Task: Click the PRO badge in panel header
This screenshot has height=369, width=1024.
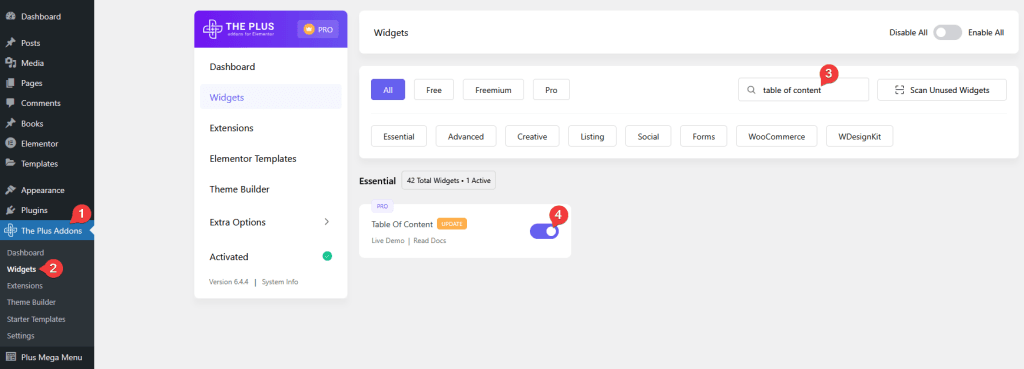Action: point(318,29)
